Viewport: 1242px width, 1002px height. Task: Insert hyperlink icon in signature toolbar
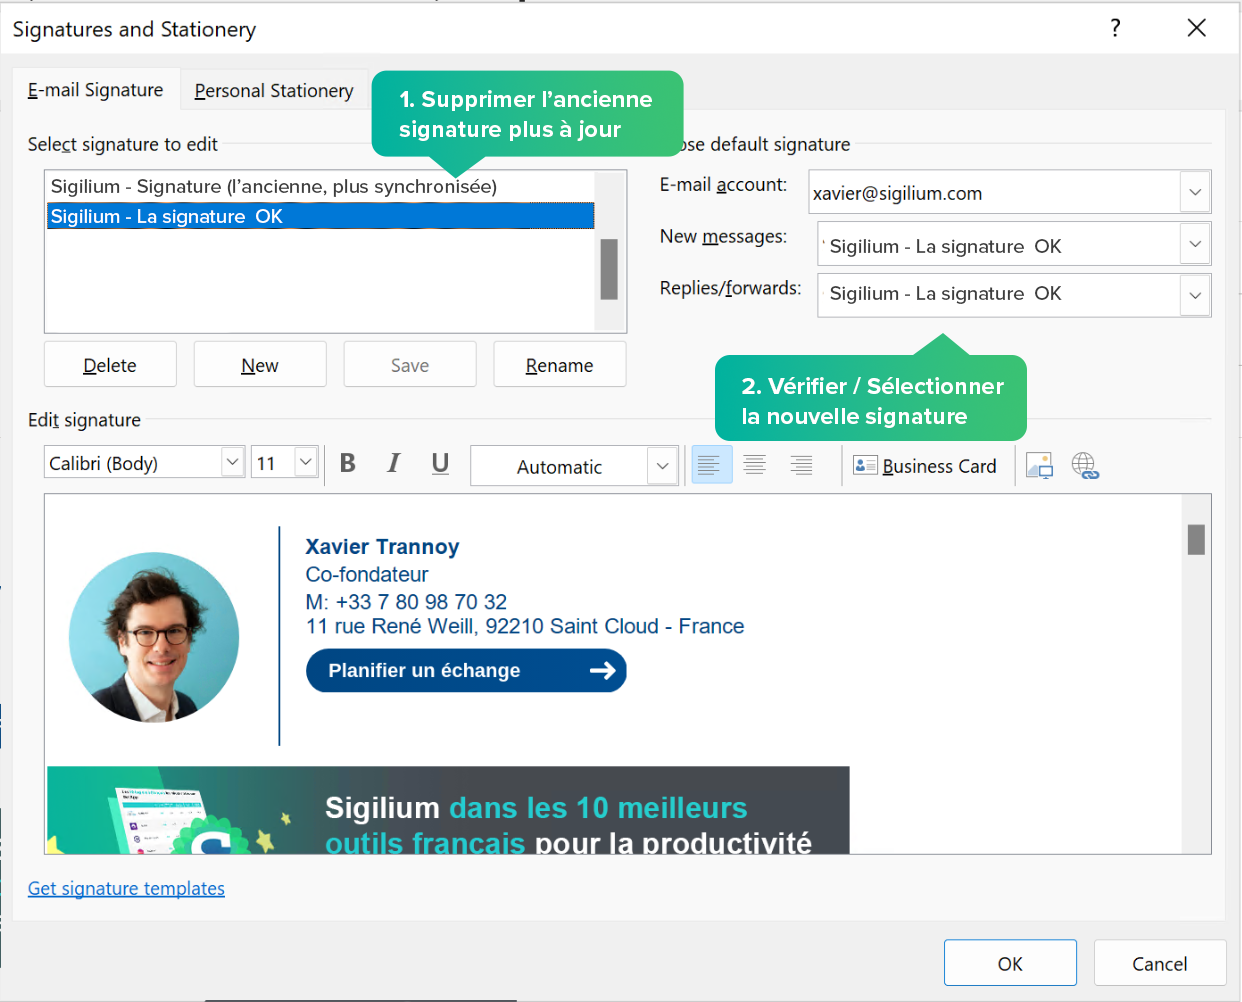(1085, 466)
